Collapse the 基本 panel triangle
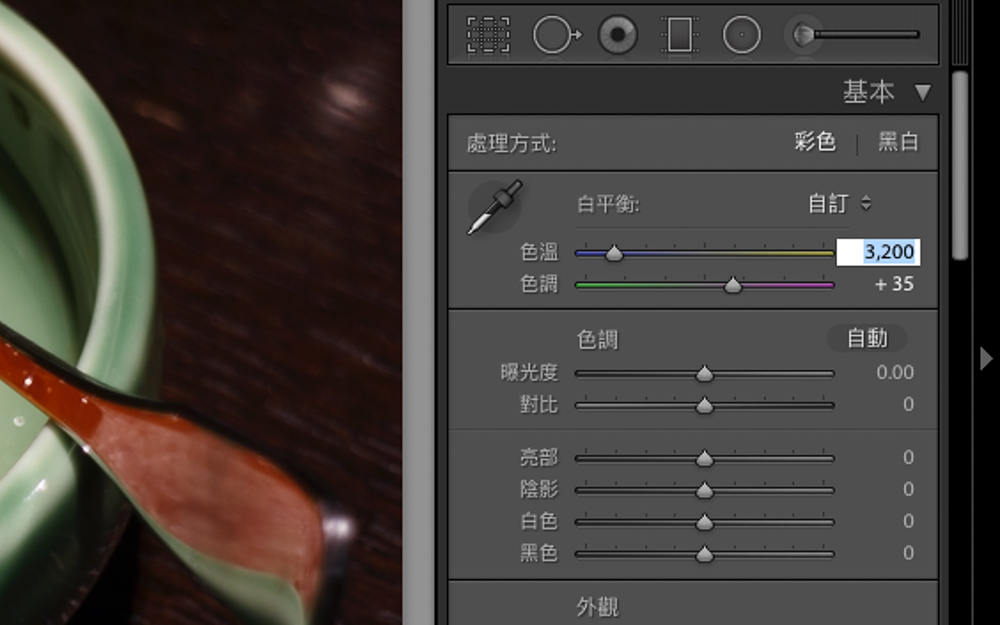1000x625 pixels. 922,93
